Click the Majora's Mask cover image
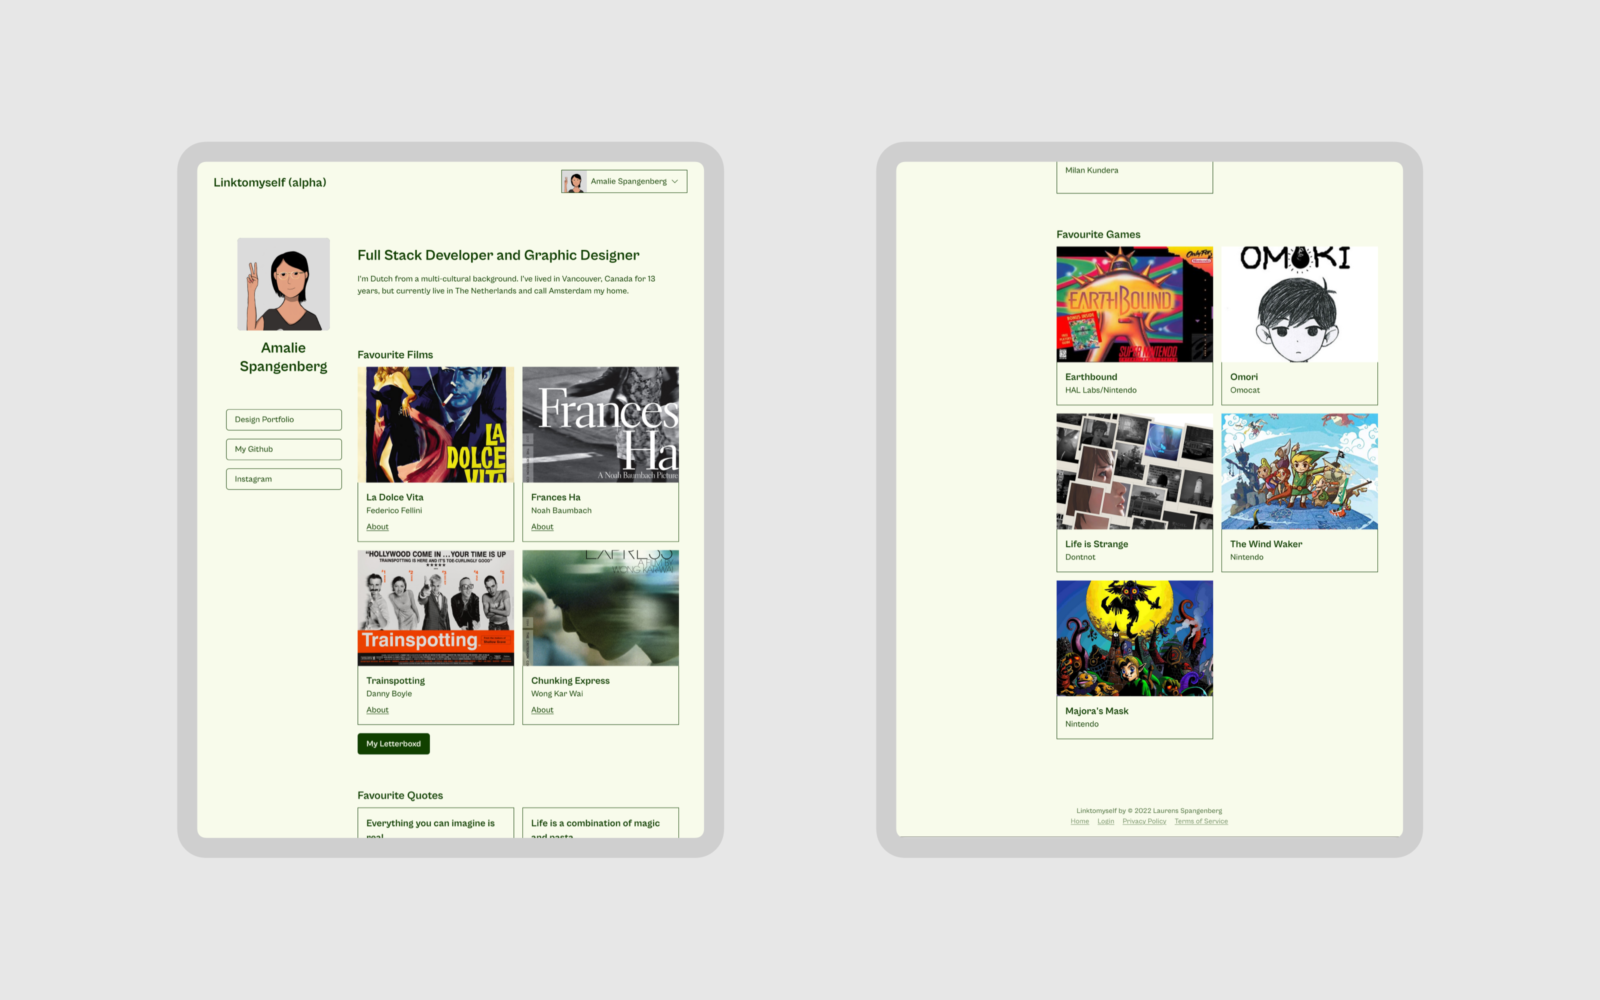The width and height of the screenshot is (1600, 1000). [x=1134, y=638]
